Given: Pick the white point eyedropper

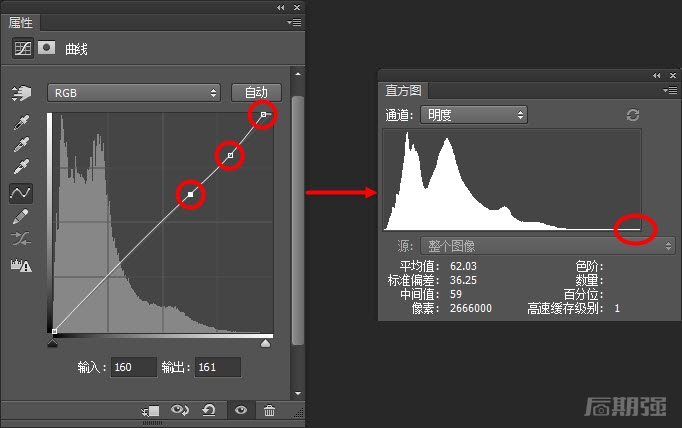Looking at the screenshot, I should click(21, 166).
